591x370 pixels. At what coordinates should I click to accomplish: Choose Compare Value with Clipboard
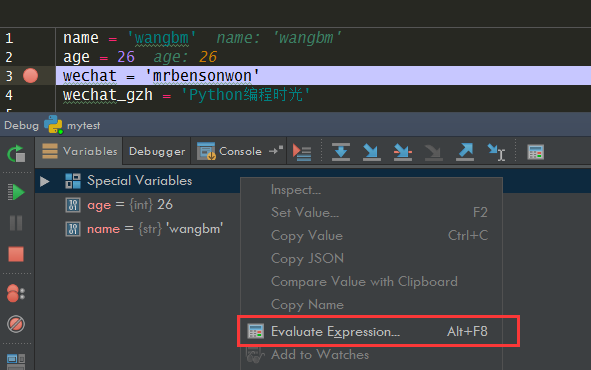click(x=371, y=281)
